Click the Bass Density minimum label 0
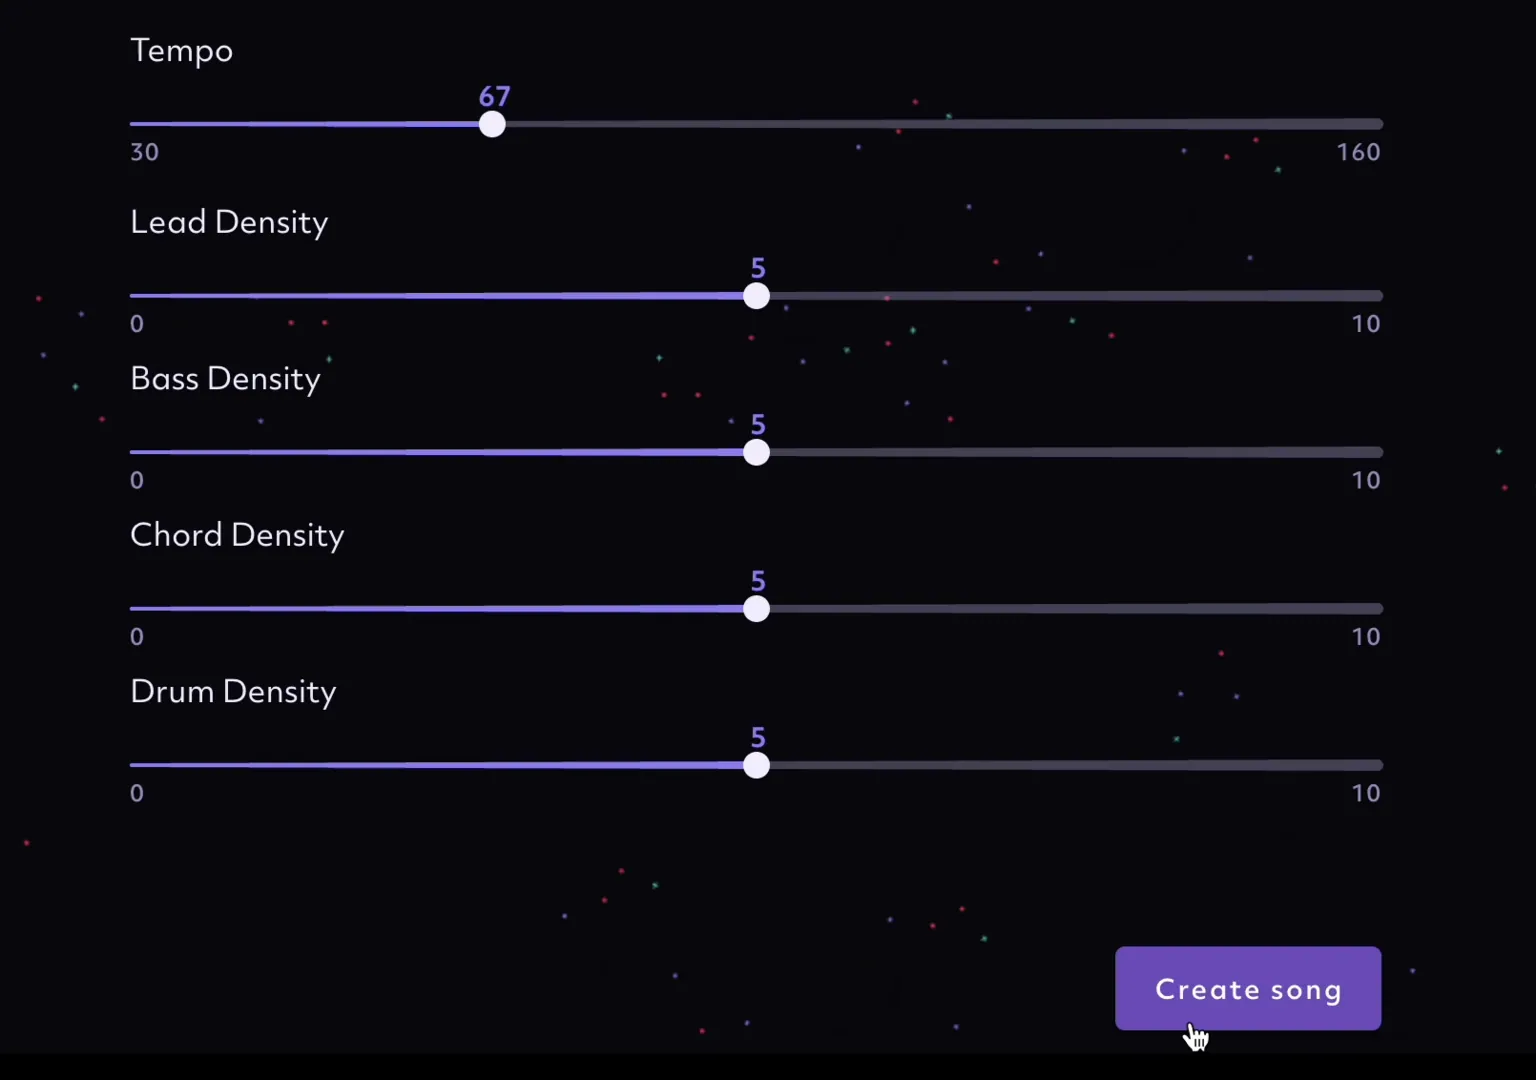Screen dimensions: 1536x1080 [x=137, y=481]
